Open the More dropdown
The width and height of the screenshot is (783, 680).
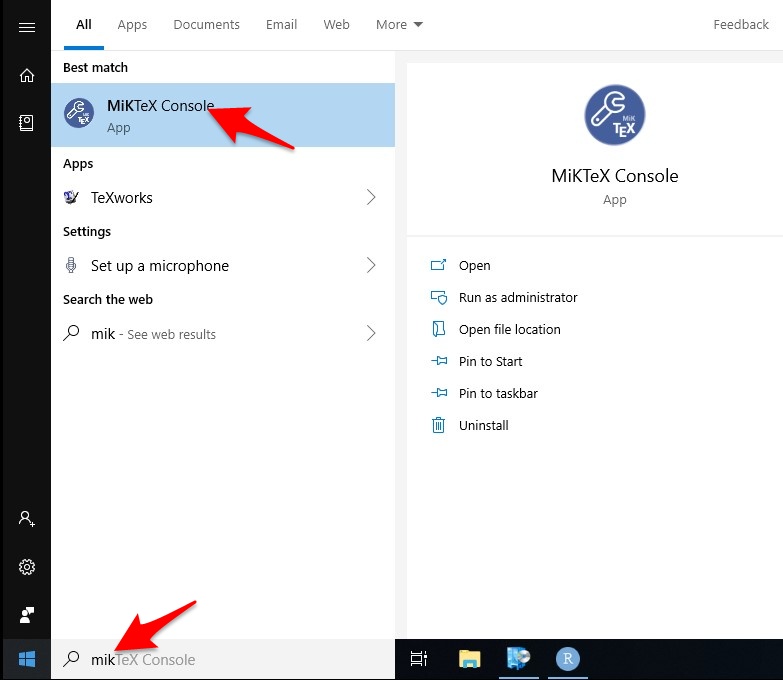pos(399,24)
